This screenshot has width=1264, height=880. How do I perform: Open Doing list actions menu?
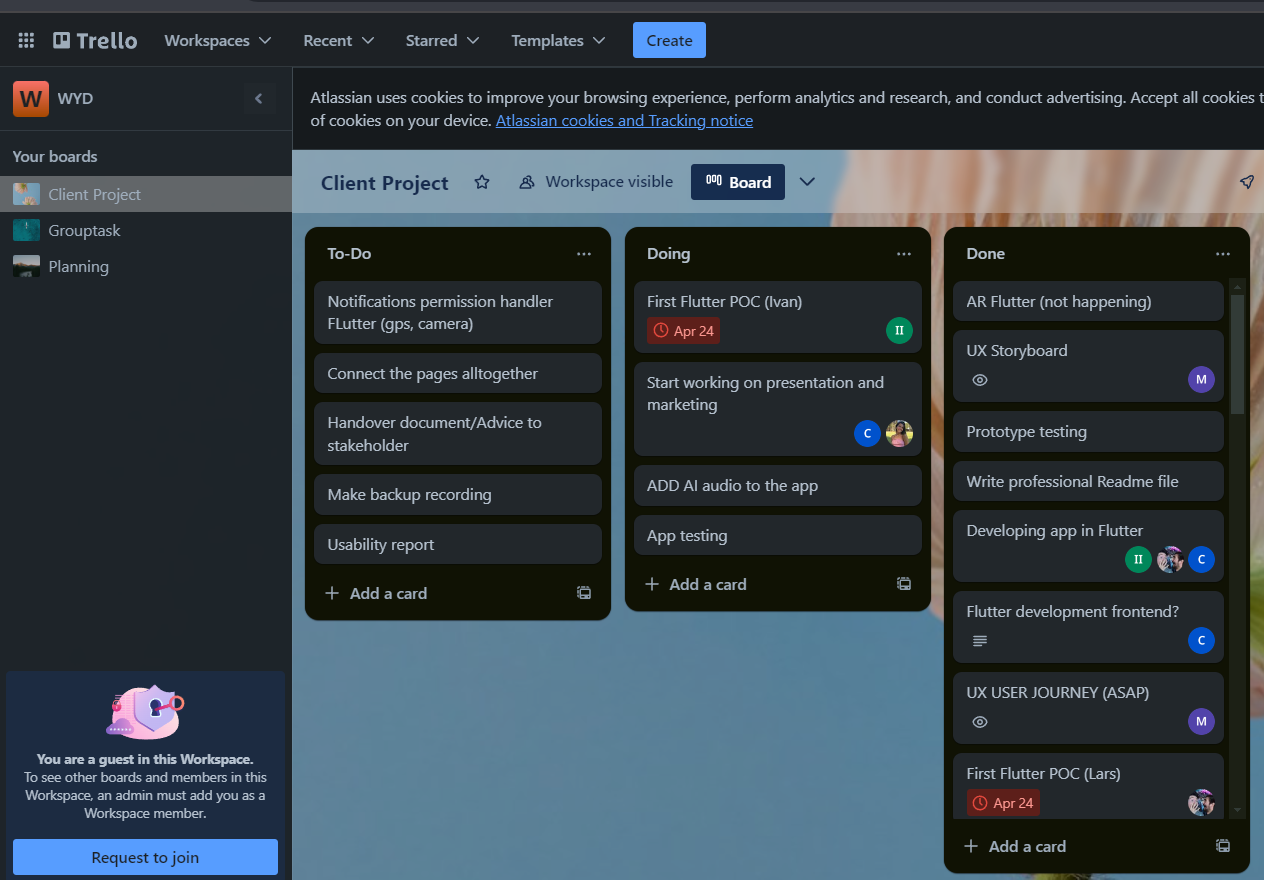pos(904,254)
